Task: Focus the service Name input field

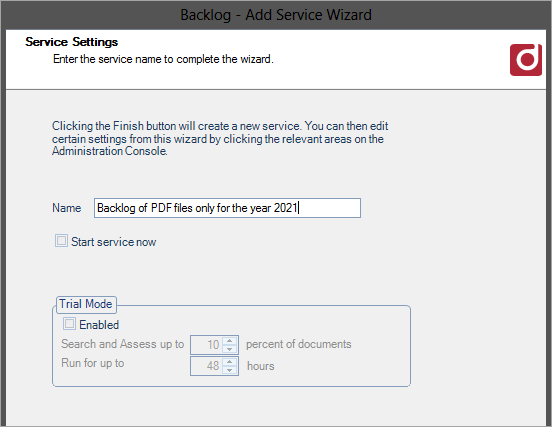Action: click(x=227, y=208)
